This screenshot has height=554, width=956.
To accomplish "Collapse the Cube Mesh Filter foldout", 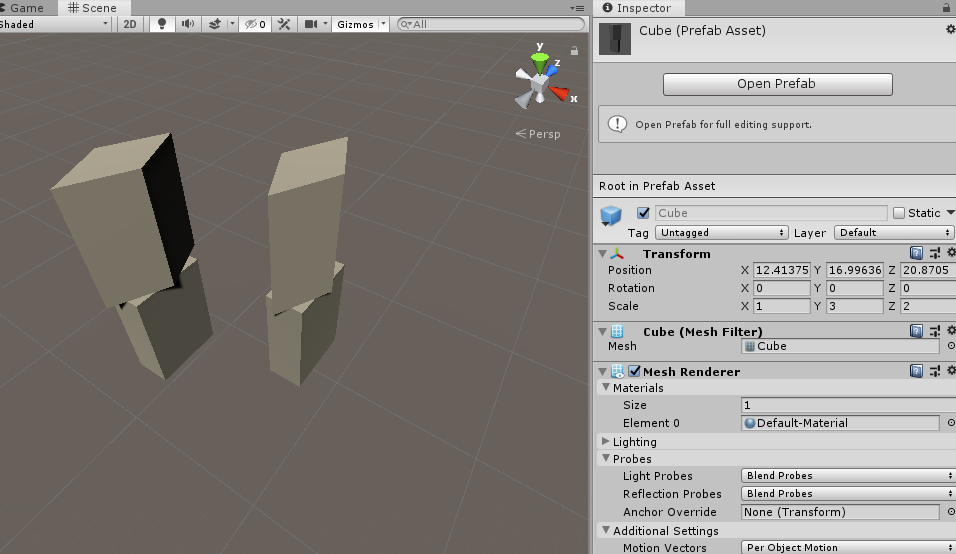I will point(602,332).
